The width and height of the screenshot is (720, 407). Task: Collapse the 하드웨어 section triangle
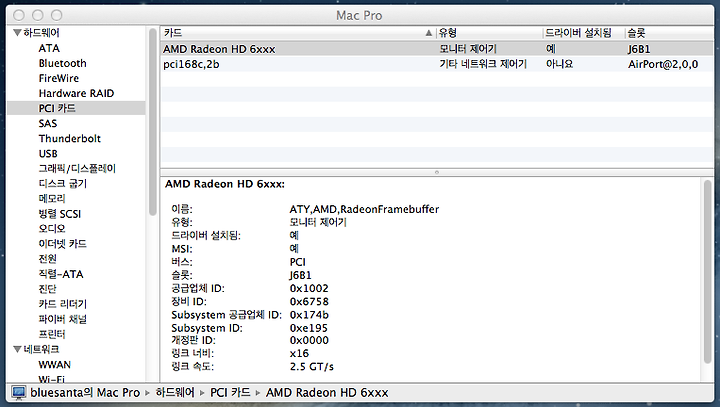click(x=17, y=33)
